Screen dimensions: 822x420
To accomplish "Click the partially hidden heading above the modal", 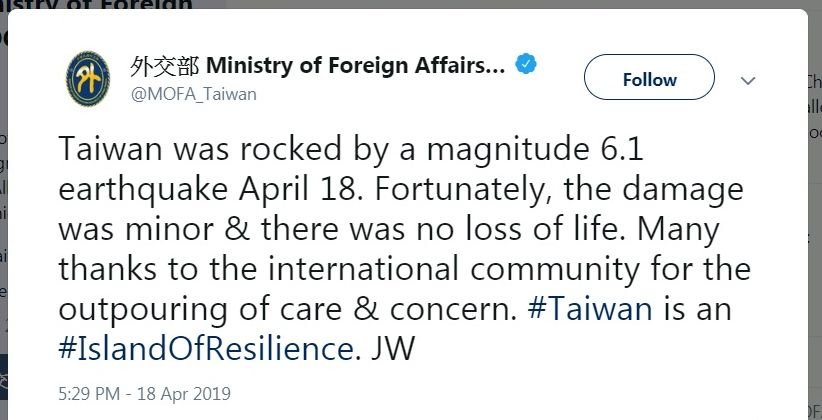I will point(100,4).
